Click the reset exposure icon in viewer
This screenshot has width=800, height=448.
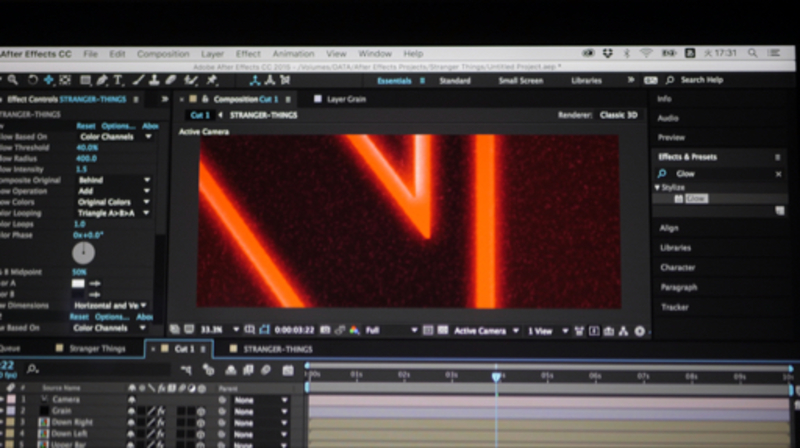click(x=639, y=331)
